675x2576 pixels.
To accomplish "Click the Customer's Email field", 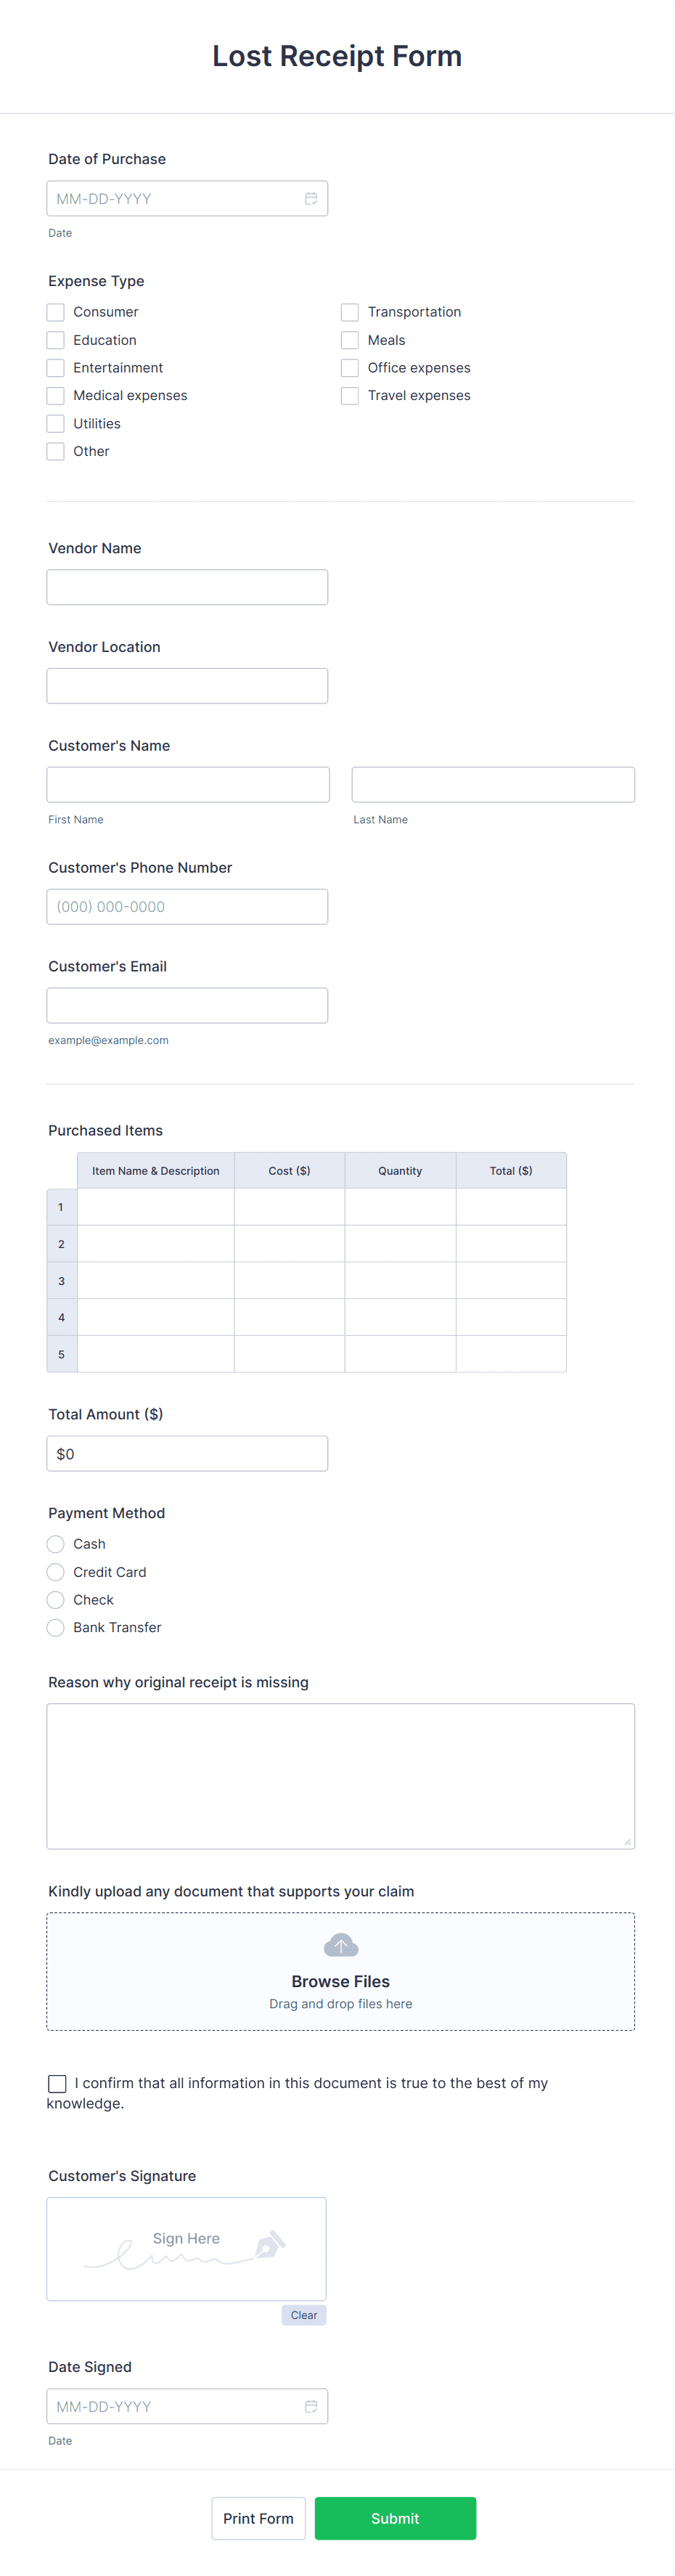I will [x=187, y=1005].
